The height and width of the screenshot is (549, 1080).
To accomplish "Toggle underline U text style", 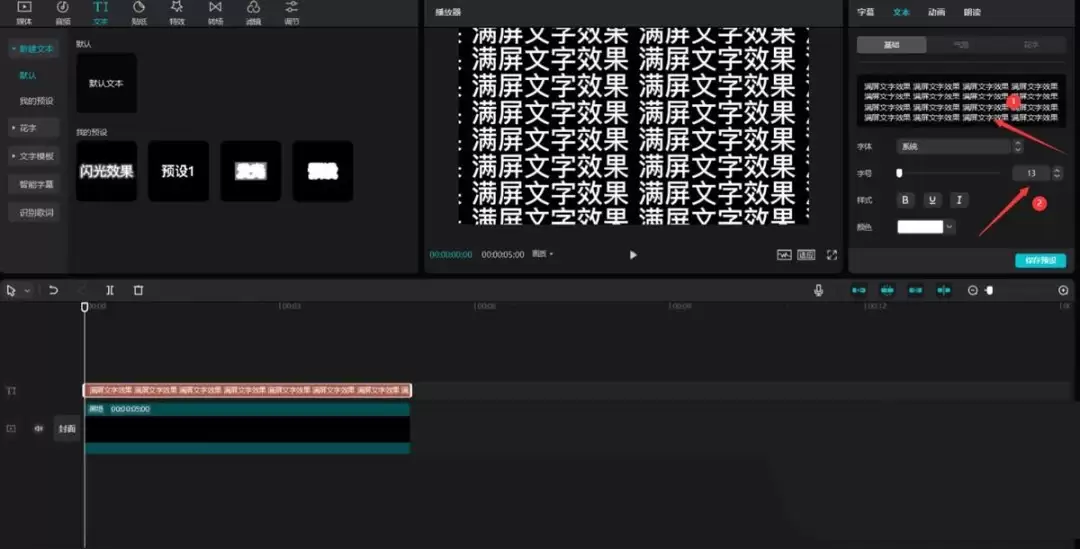I will click(932, 200).
